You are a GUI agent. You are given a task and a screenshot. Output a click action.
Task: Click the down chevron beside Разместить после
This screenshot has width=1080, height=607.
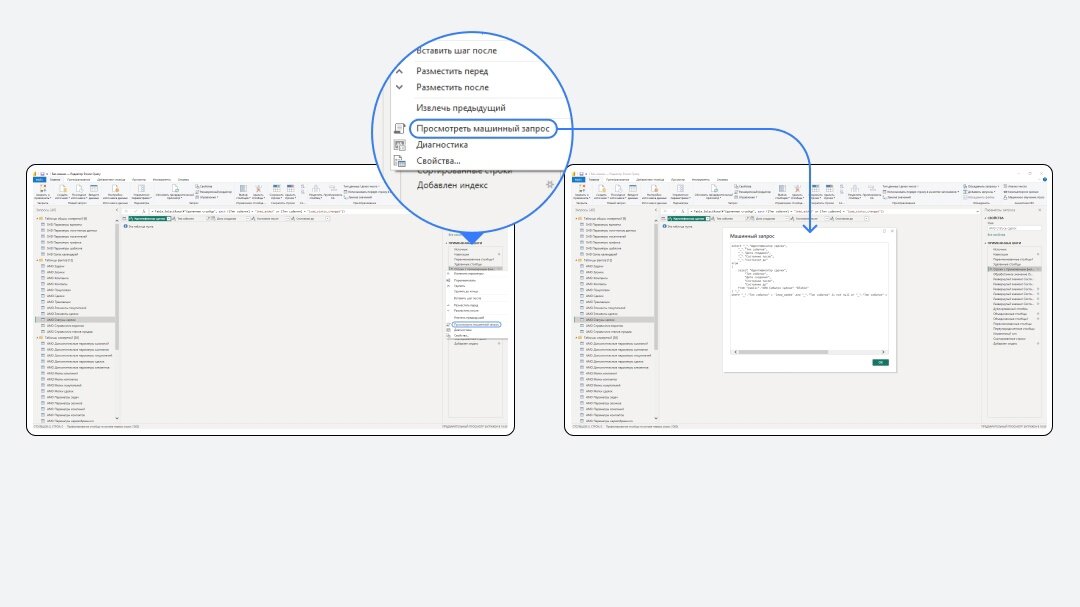[x=399, y=88]
